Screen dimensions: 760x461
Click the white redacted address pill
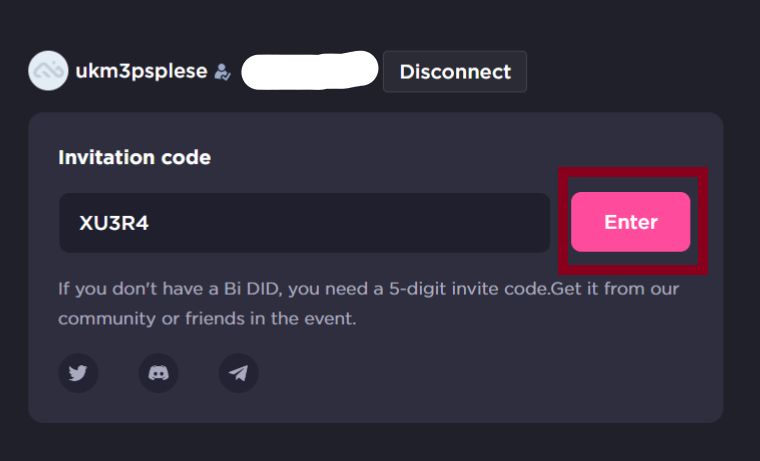[x=310, y=71]
